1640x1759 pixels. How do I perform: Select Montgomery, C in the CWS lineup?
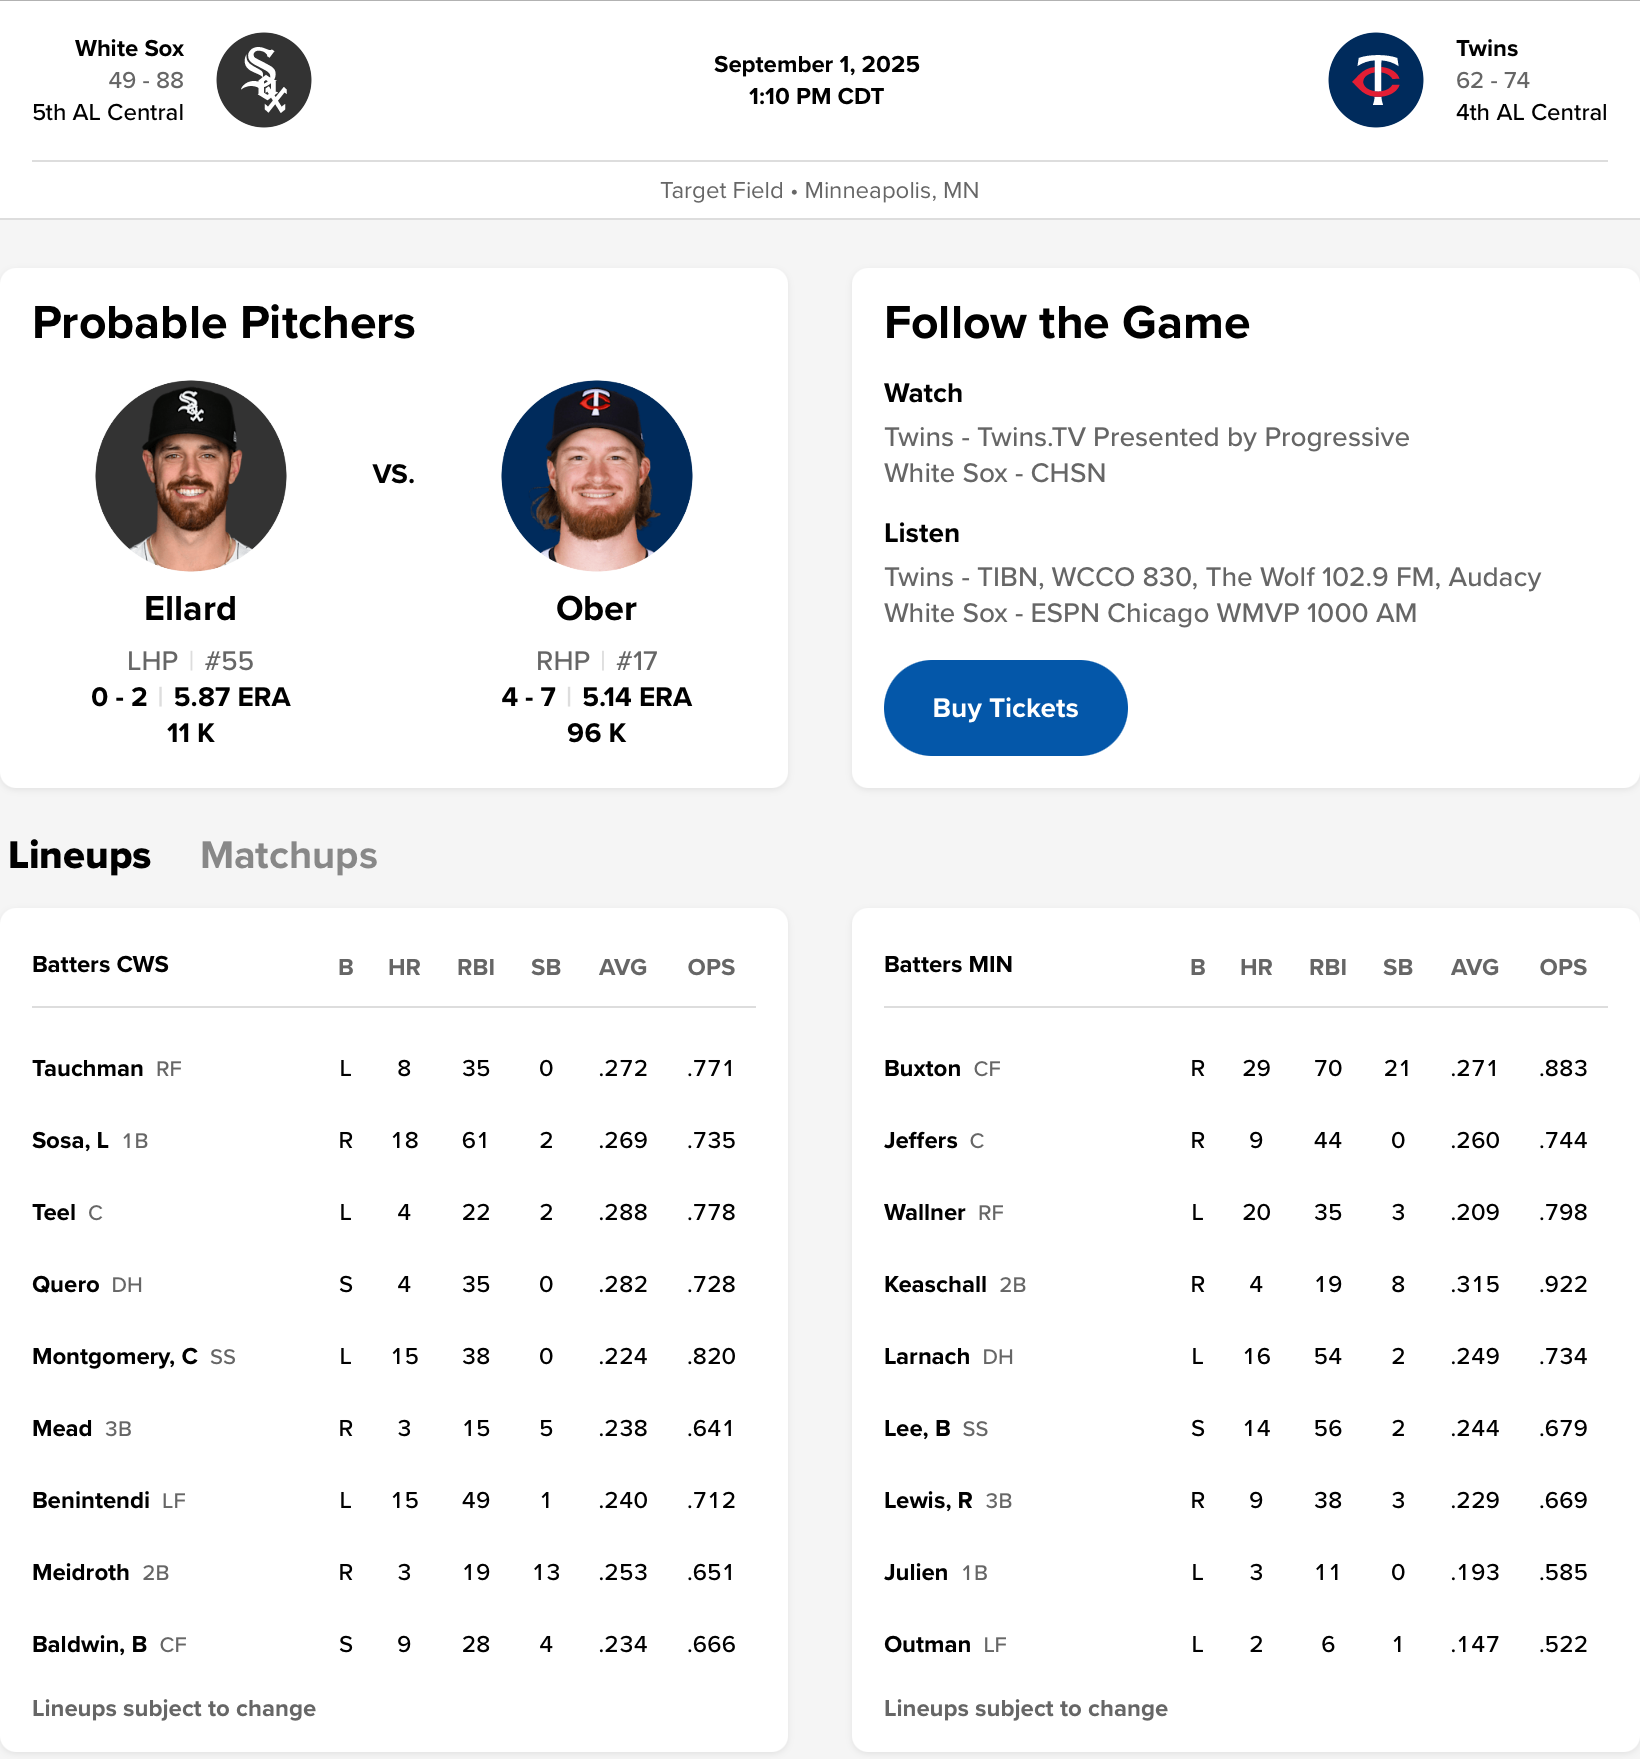pos(114,1356)
